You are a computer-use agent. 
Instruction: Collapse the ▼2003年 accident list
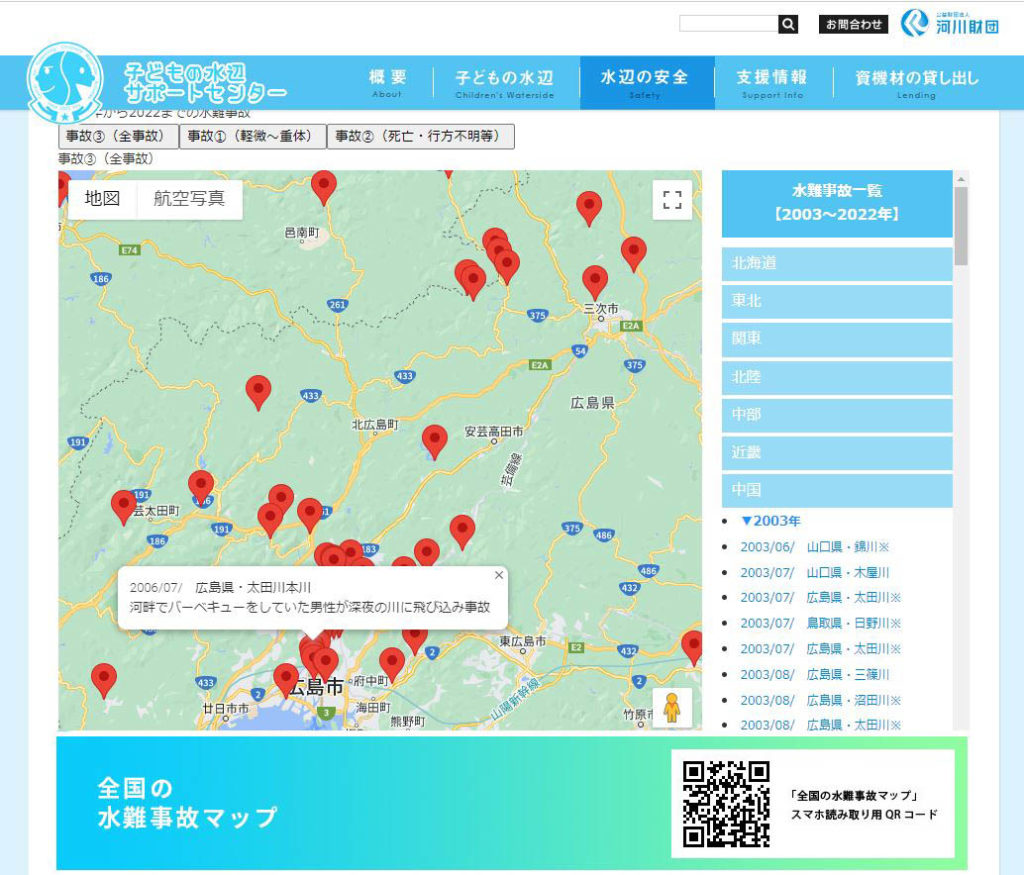(x=771, y=521)
